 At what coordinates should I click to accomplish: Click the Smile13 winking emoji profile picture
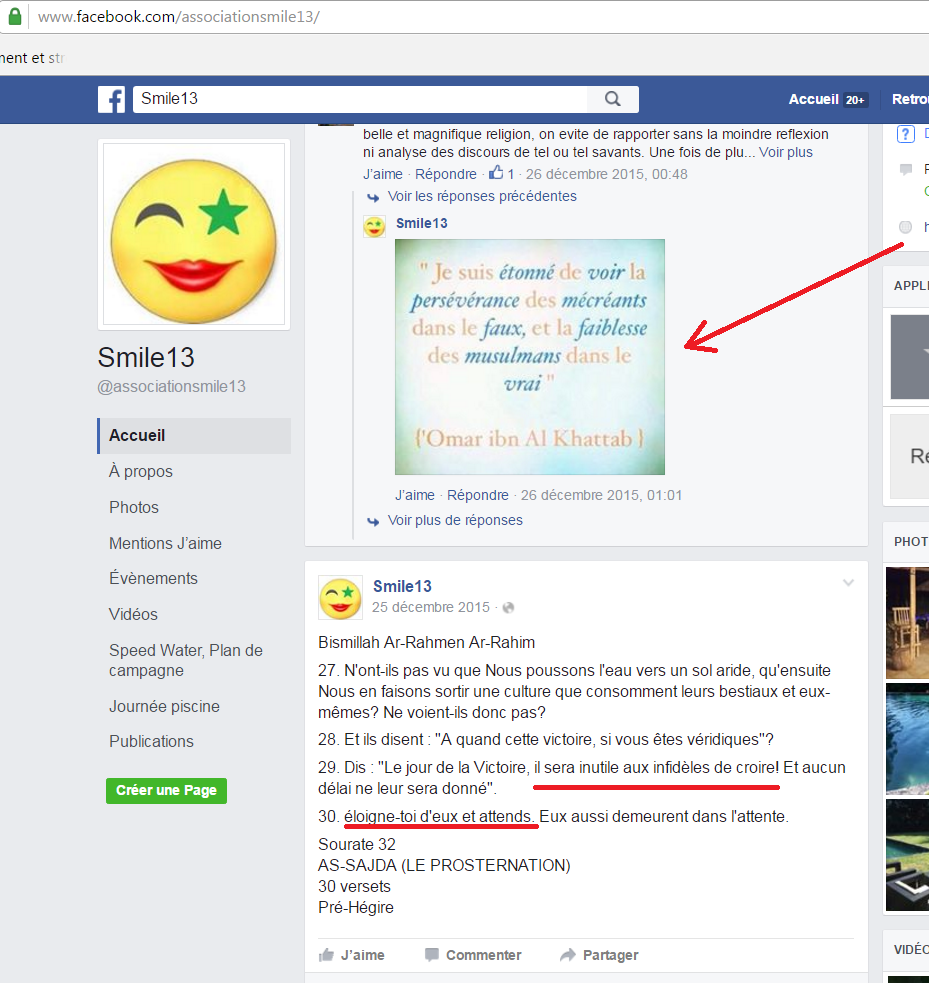(194, 235)
